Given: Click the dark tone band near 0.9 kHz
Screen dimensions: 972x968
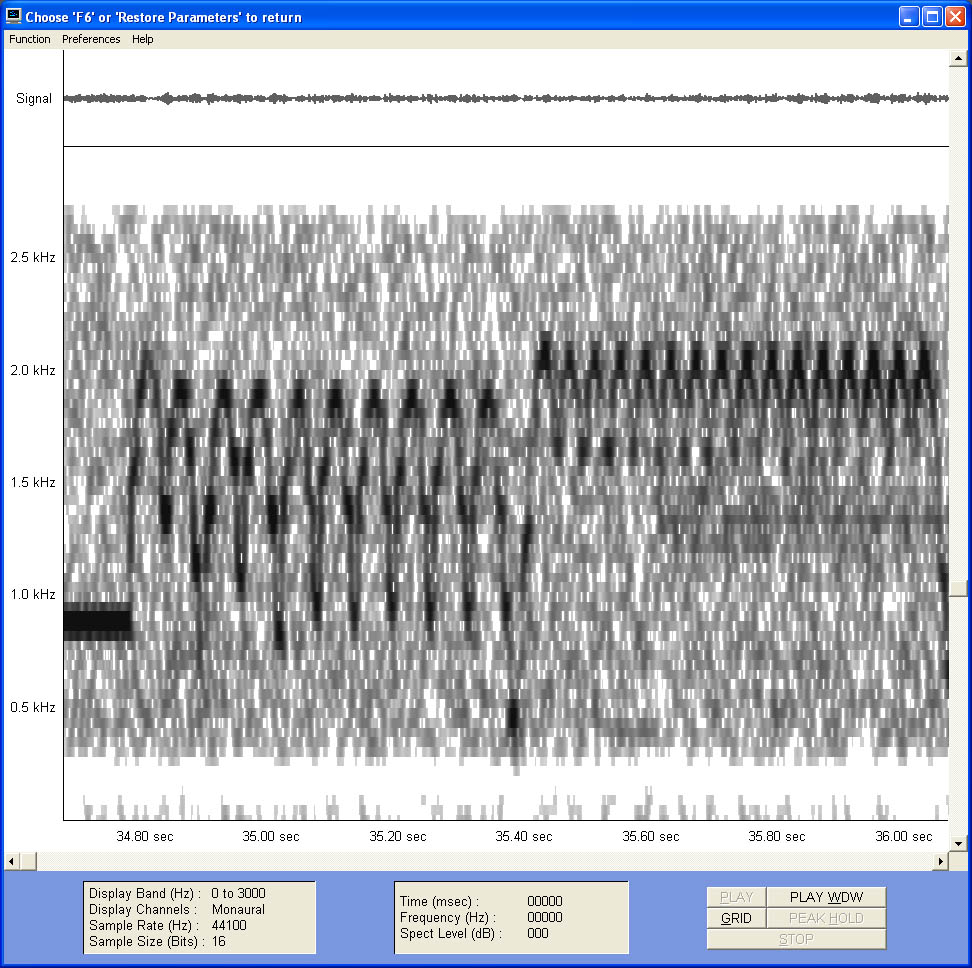Looking at the screenshot, I should pos(97,621).
